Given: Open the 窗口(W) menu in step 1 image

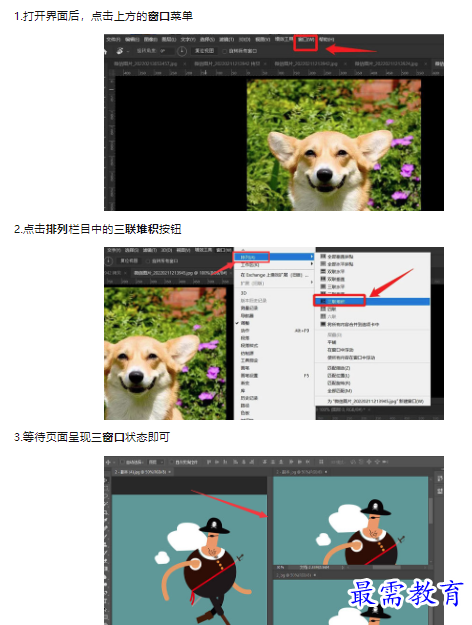Looking at the screenshot, I should pyautogui.click(x=306, y=39).
